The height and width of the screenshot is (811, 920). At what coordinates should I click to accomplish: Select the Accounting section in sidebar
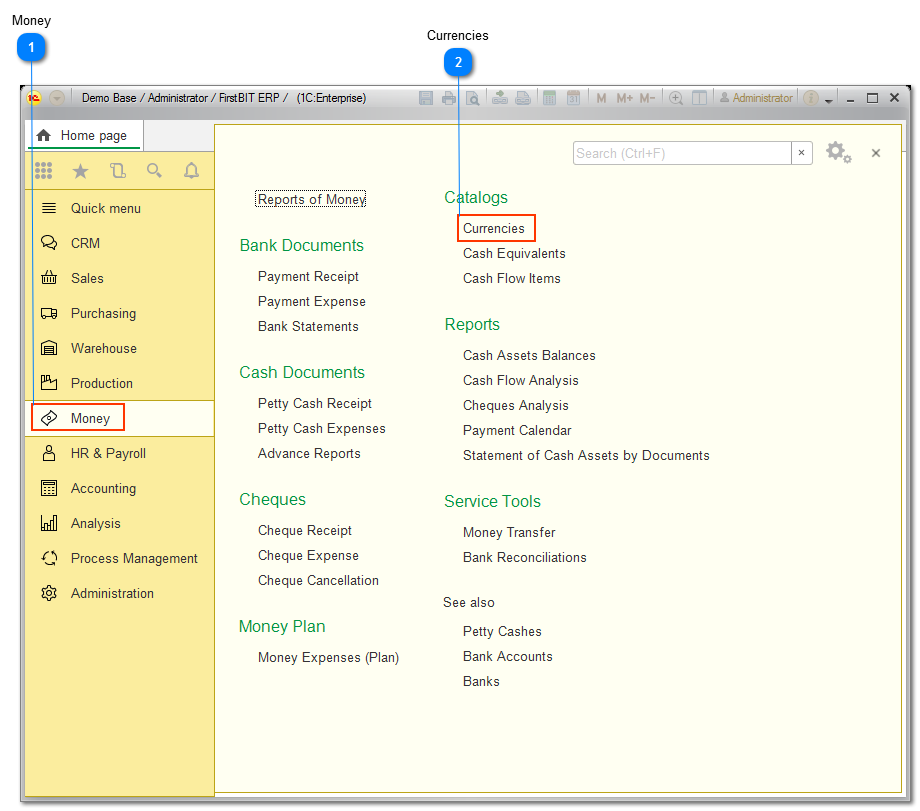pos(102,488)
